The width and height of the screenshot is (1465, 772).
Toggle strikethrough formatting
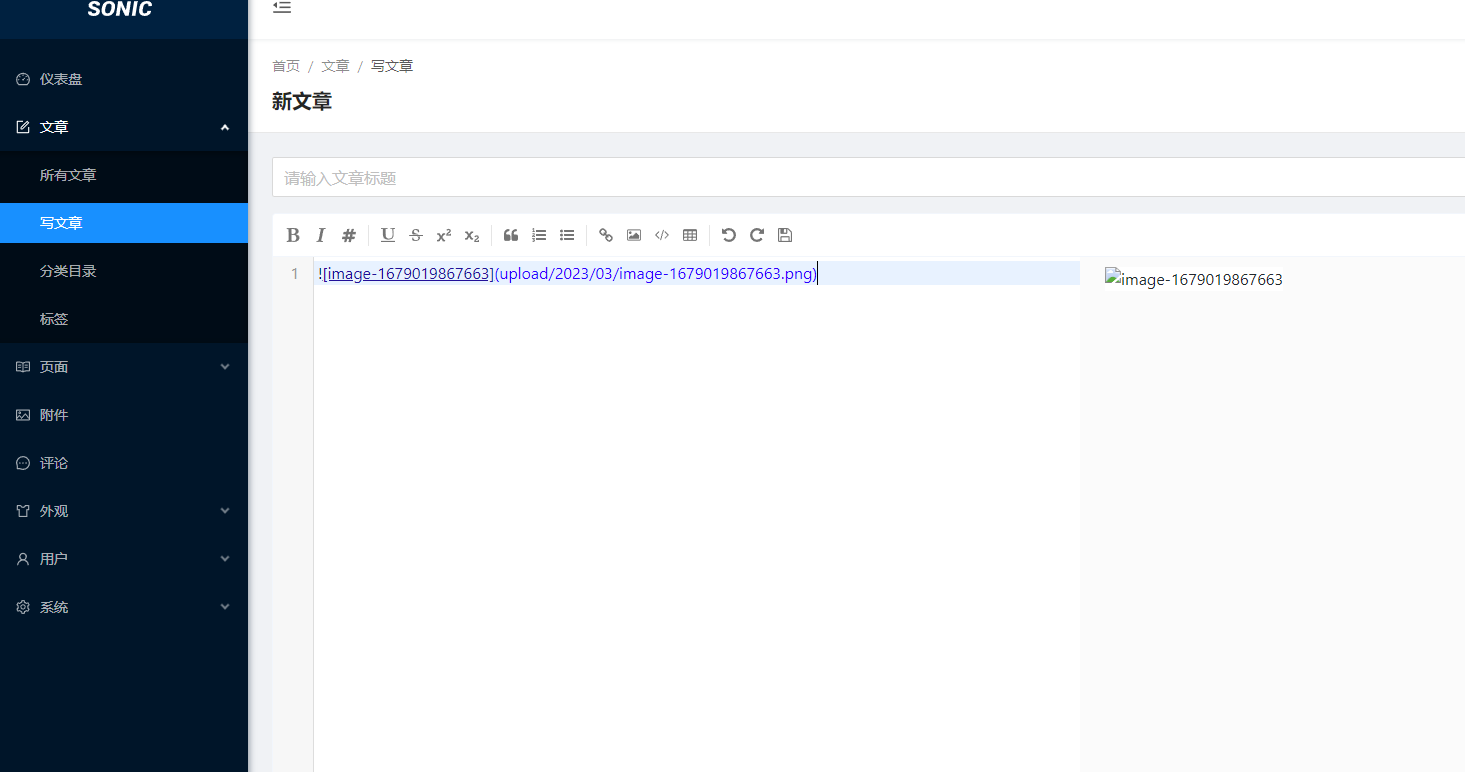[415, 234]
